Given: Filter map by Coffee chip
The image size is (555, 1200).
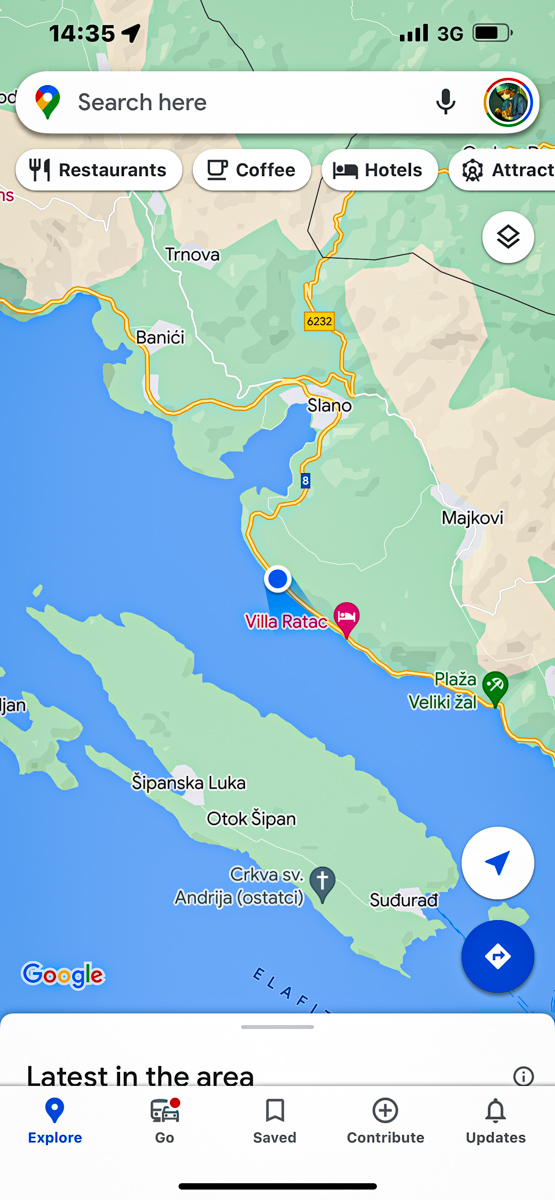Looking at the screenshot, I should [x=251, y=170].
